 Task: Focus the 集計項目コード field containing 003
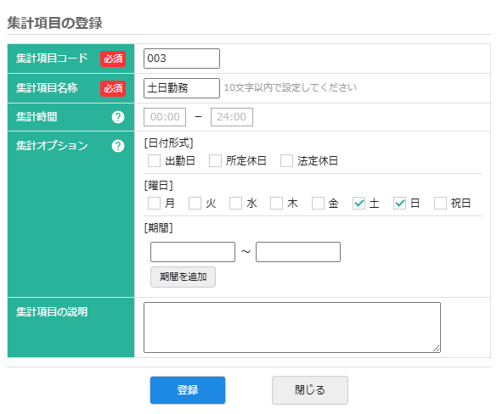[182, 58]
